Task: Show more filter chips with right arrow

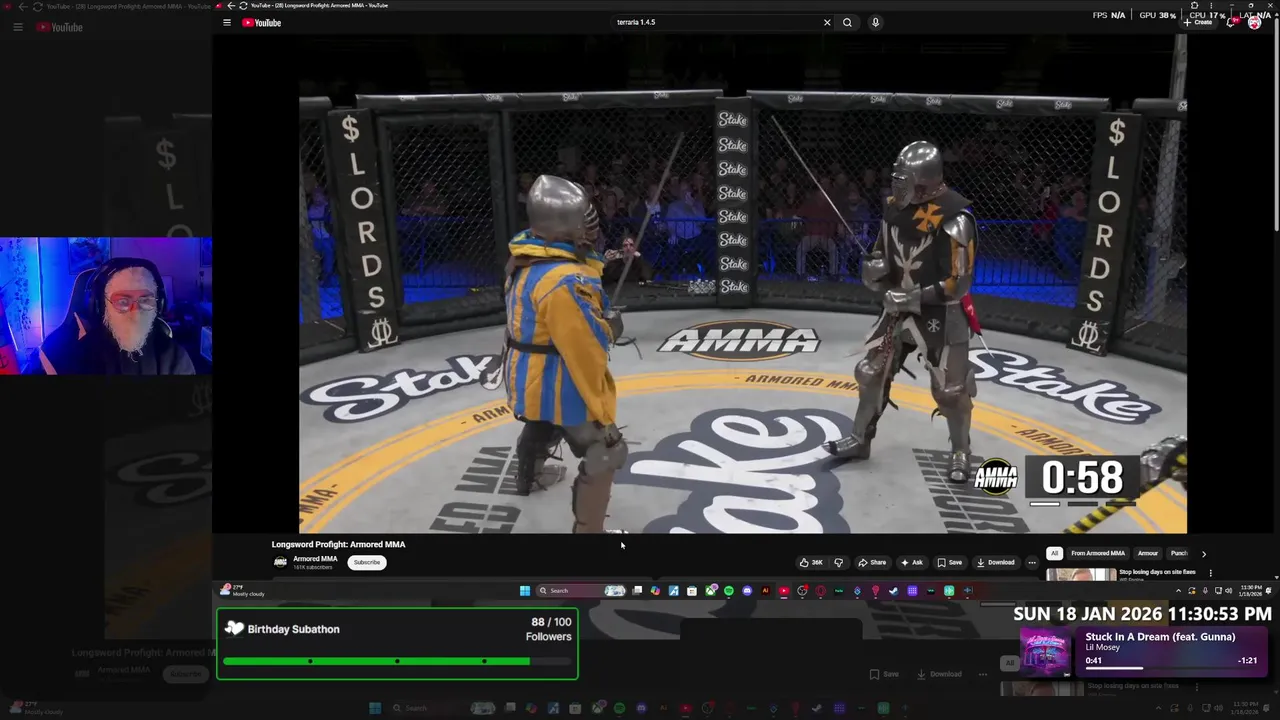Action: click(x=1204, y=553)
